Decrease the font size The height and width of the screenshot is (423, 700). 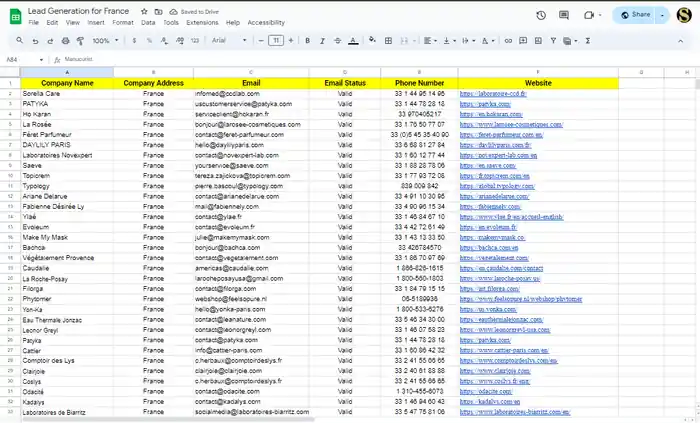[x=261, y=41]
